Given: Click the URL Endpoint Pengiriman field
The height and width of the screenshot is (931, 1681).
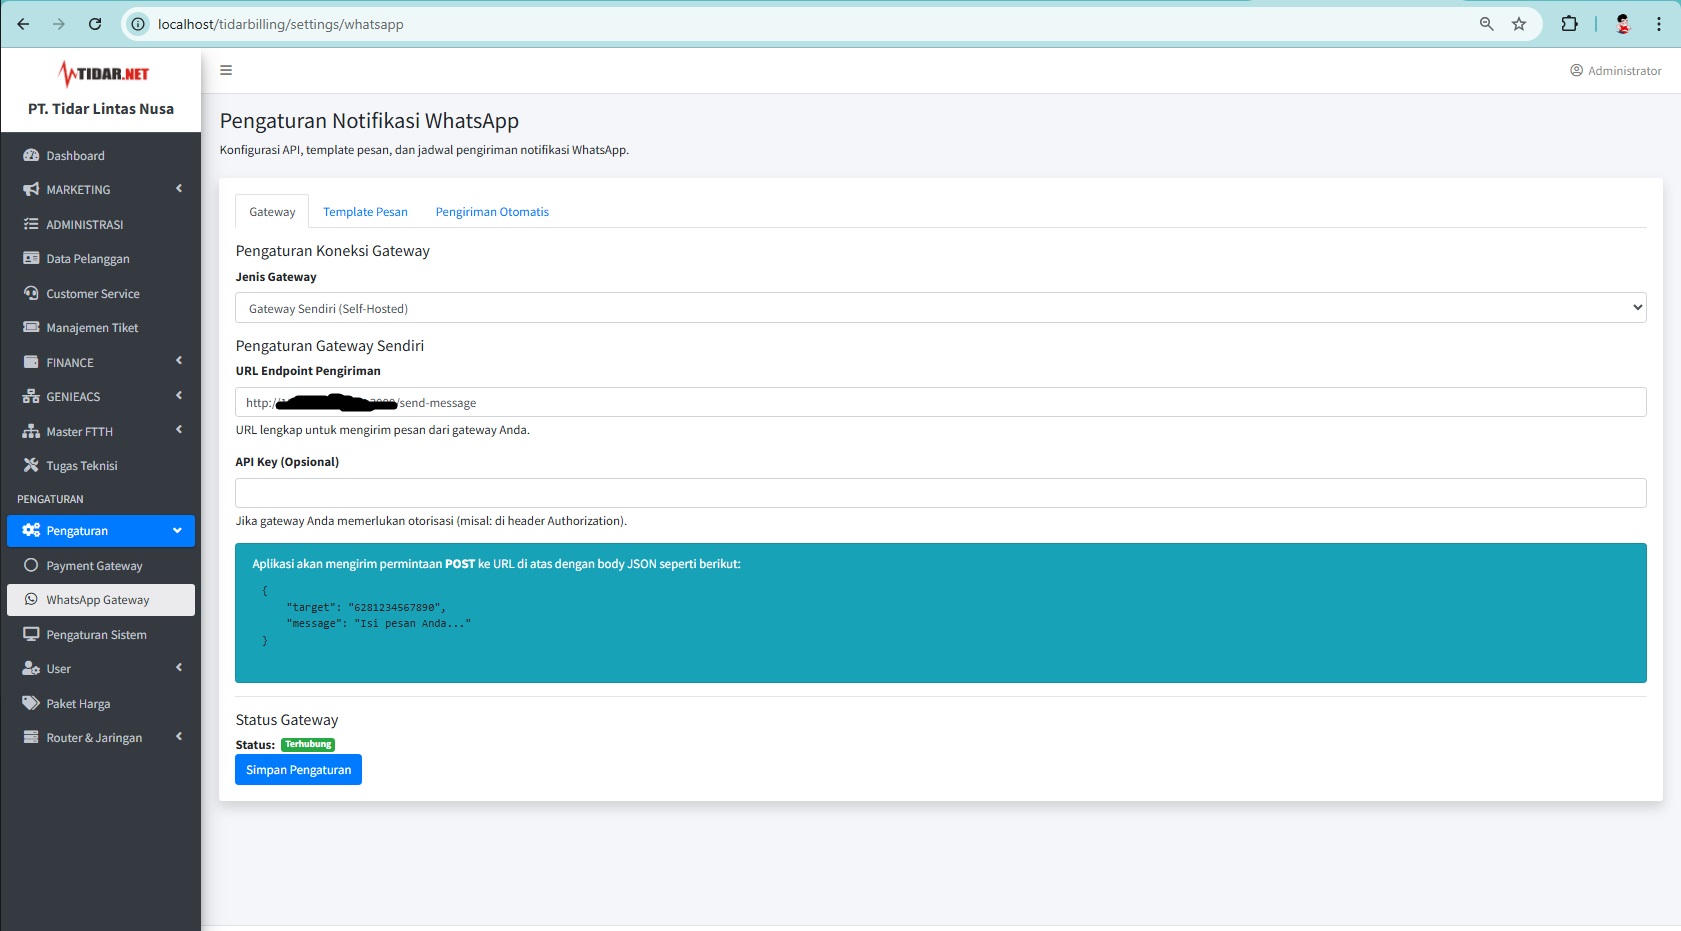Looking at the screenshot, I should (x=940, y=402).
